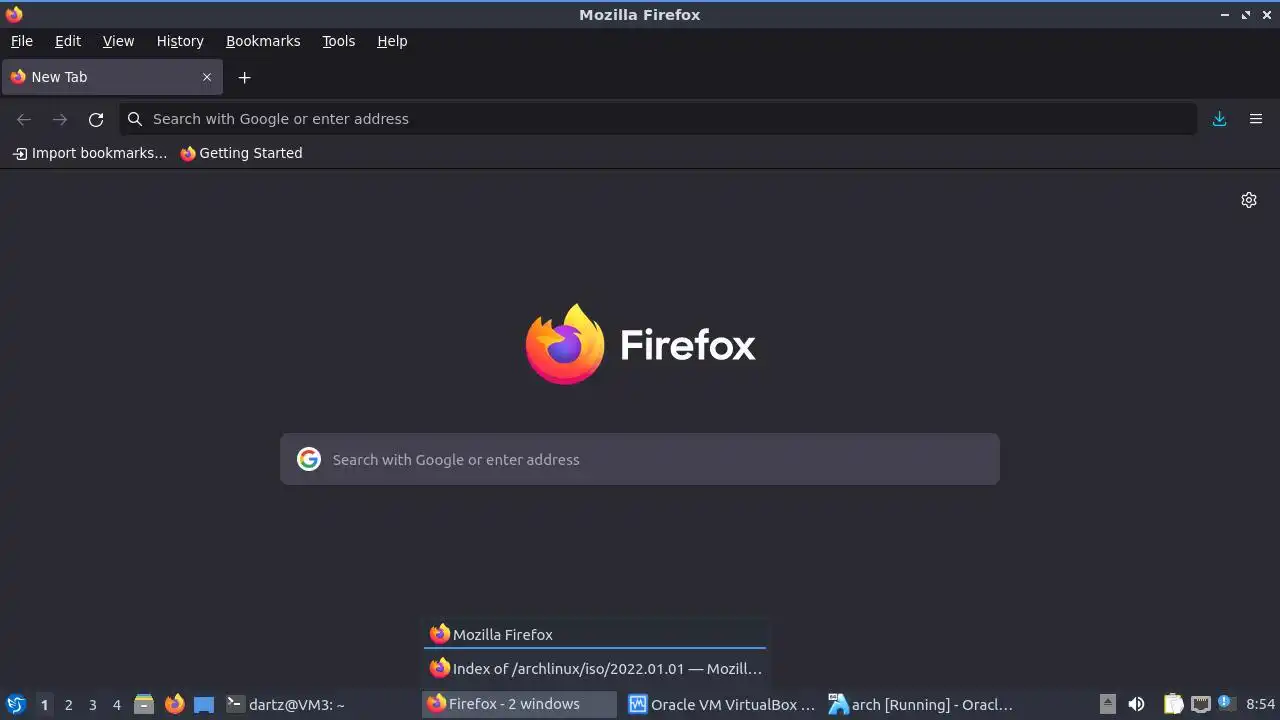This screenshot has height=720, width=1280.
Task: Open the Bookmarks menu
Action: 263,41
